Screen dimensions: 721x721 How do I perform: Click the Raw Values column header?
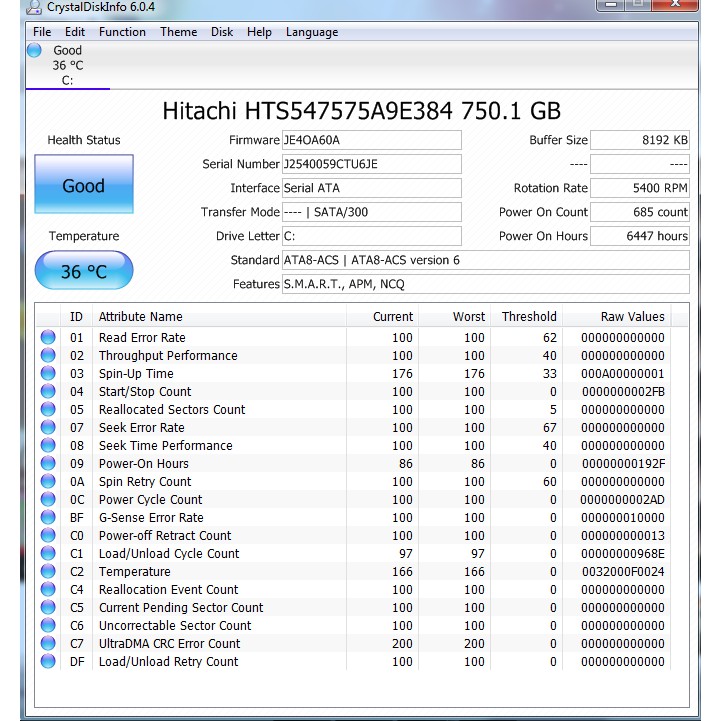(631, 317)
